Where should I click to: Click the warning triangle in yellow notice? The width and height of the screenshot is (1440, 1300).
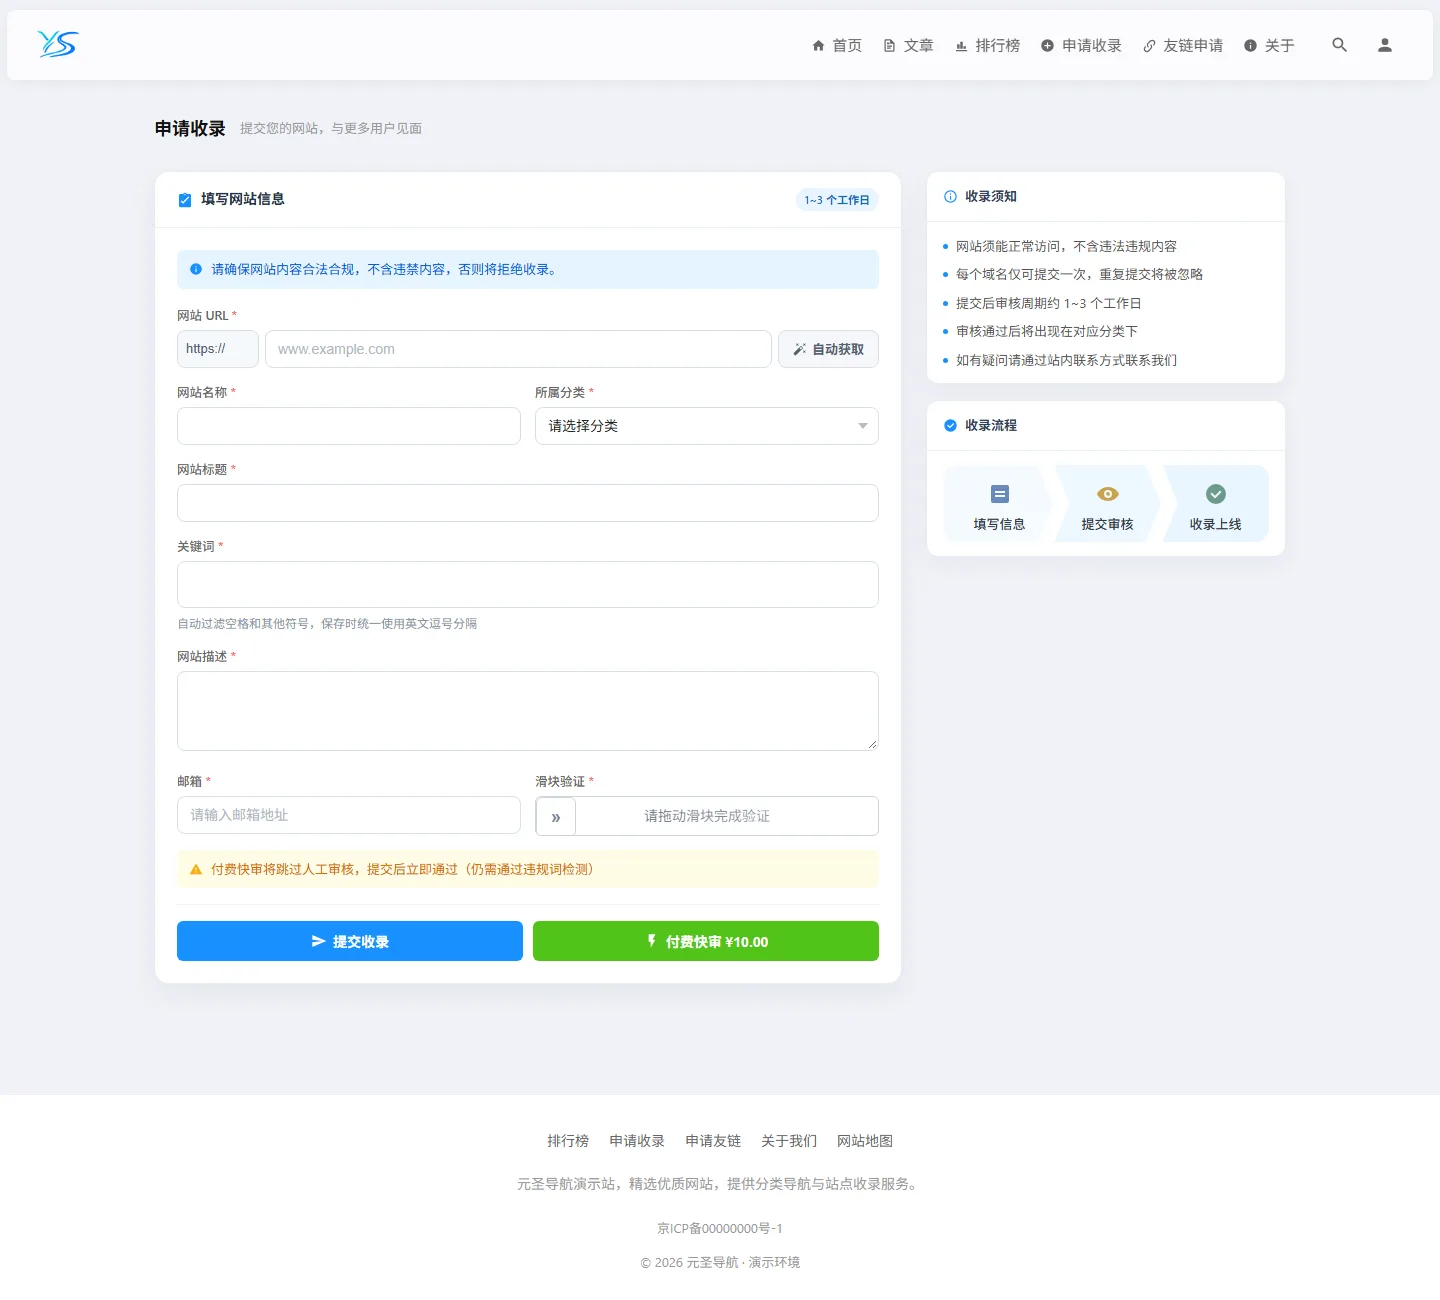196,870
